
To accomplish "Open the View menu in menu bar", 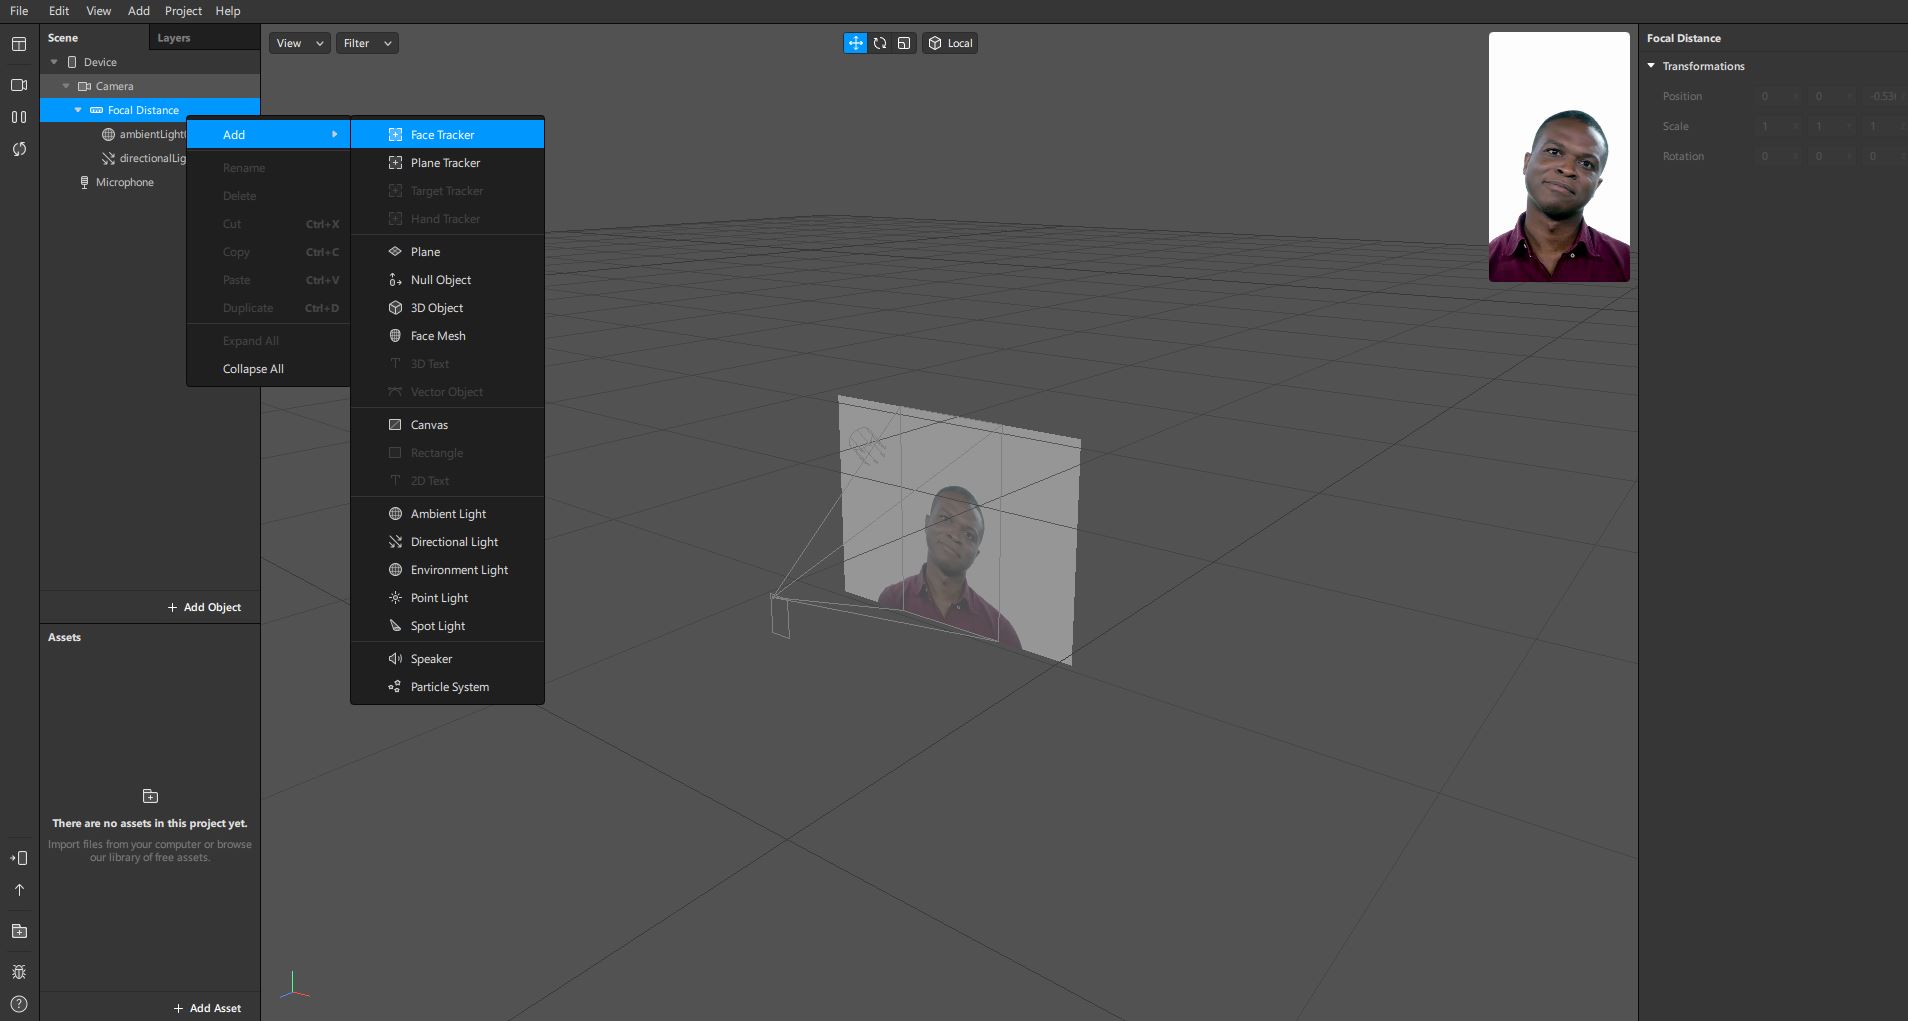I will (x=98, y=11).
